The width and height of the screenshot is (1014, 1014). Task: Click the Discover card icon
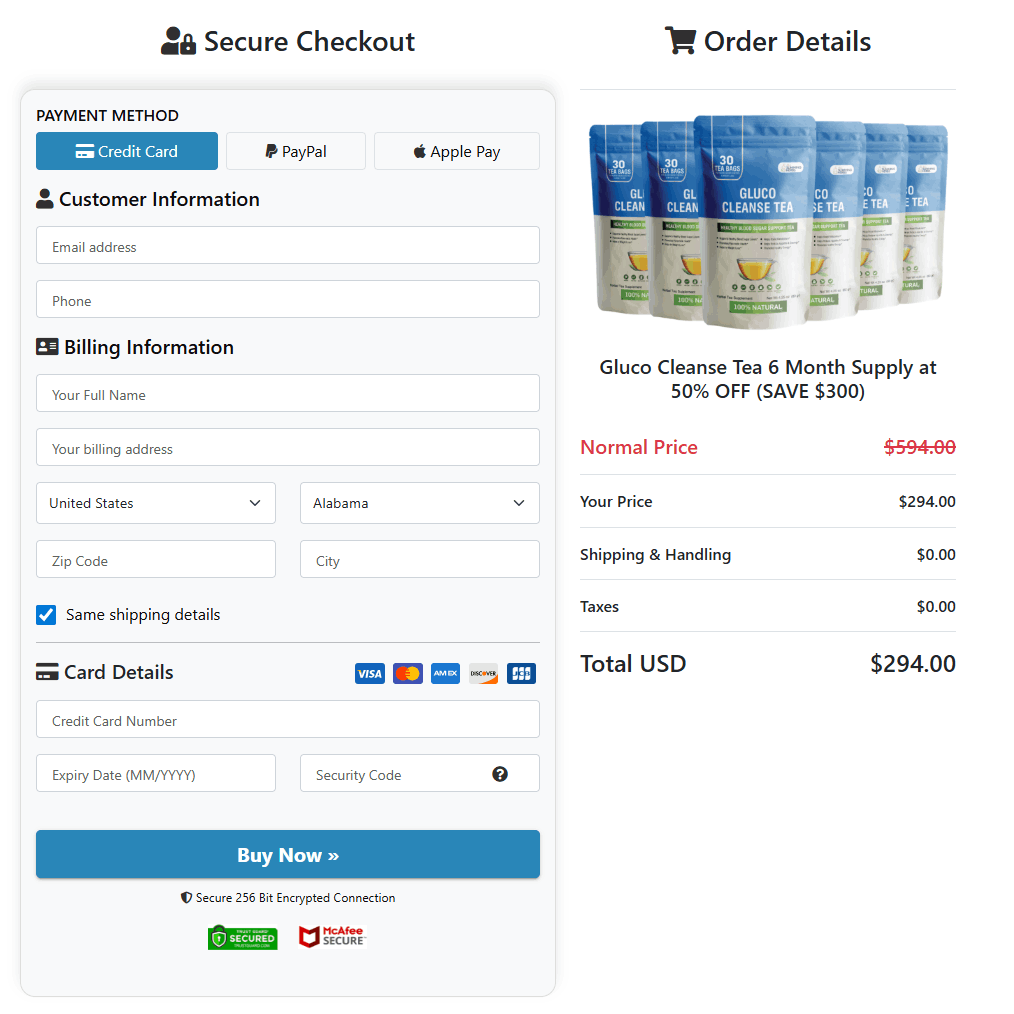483,673
